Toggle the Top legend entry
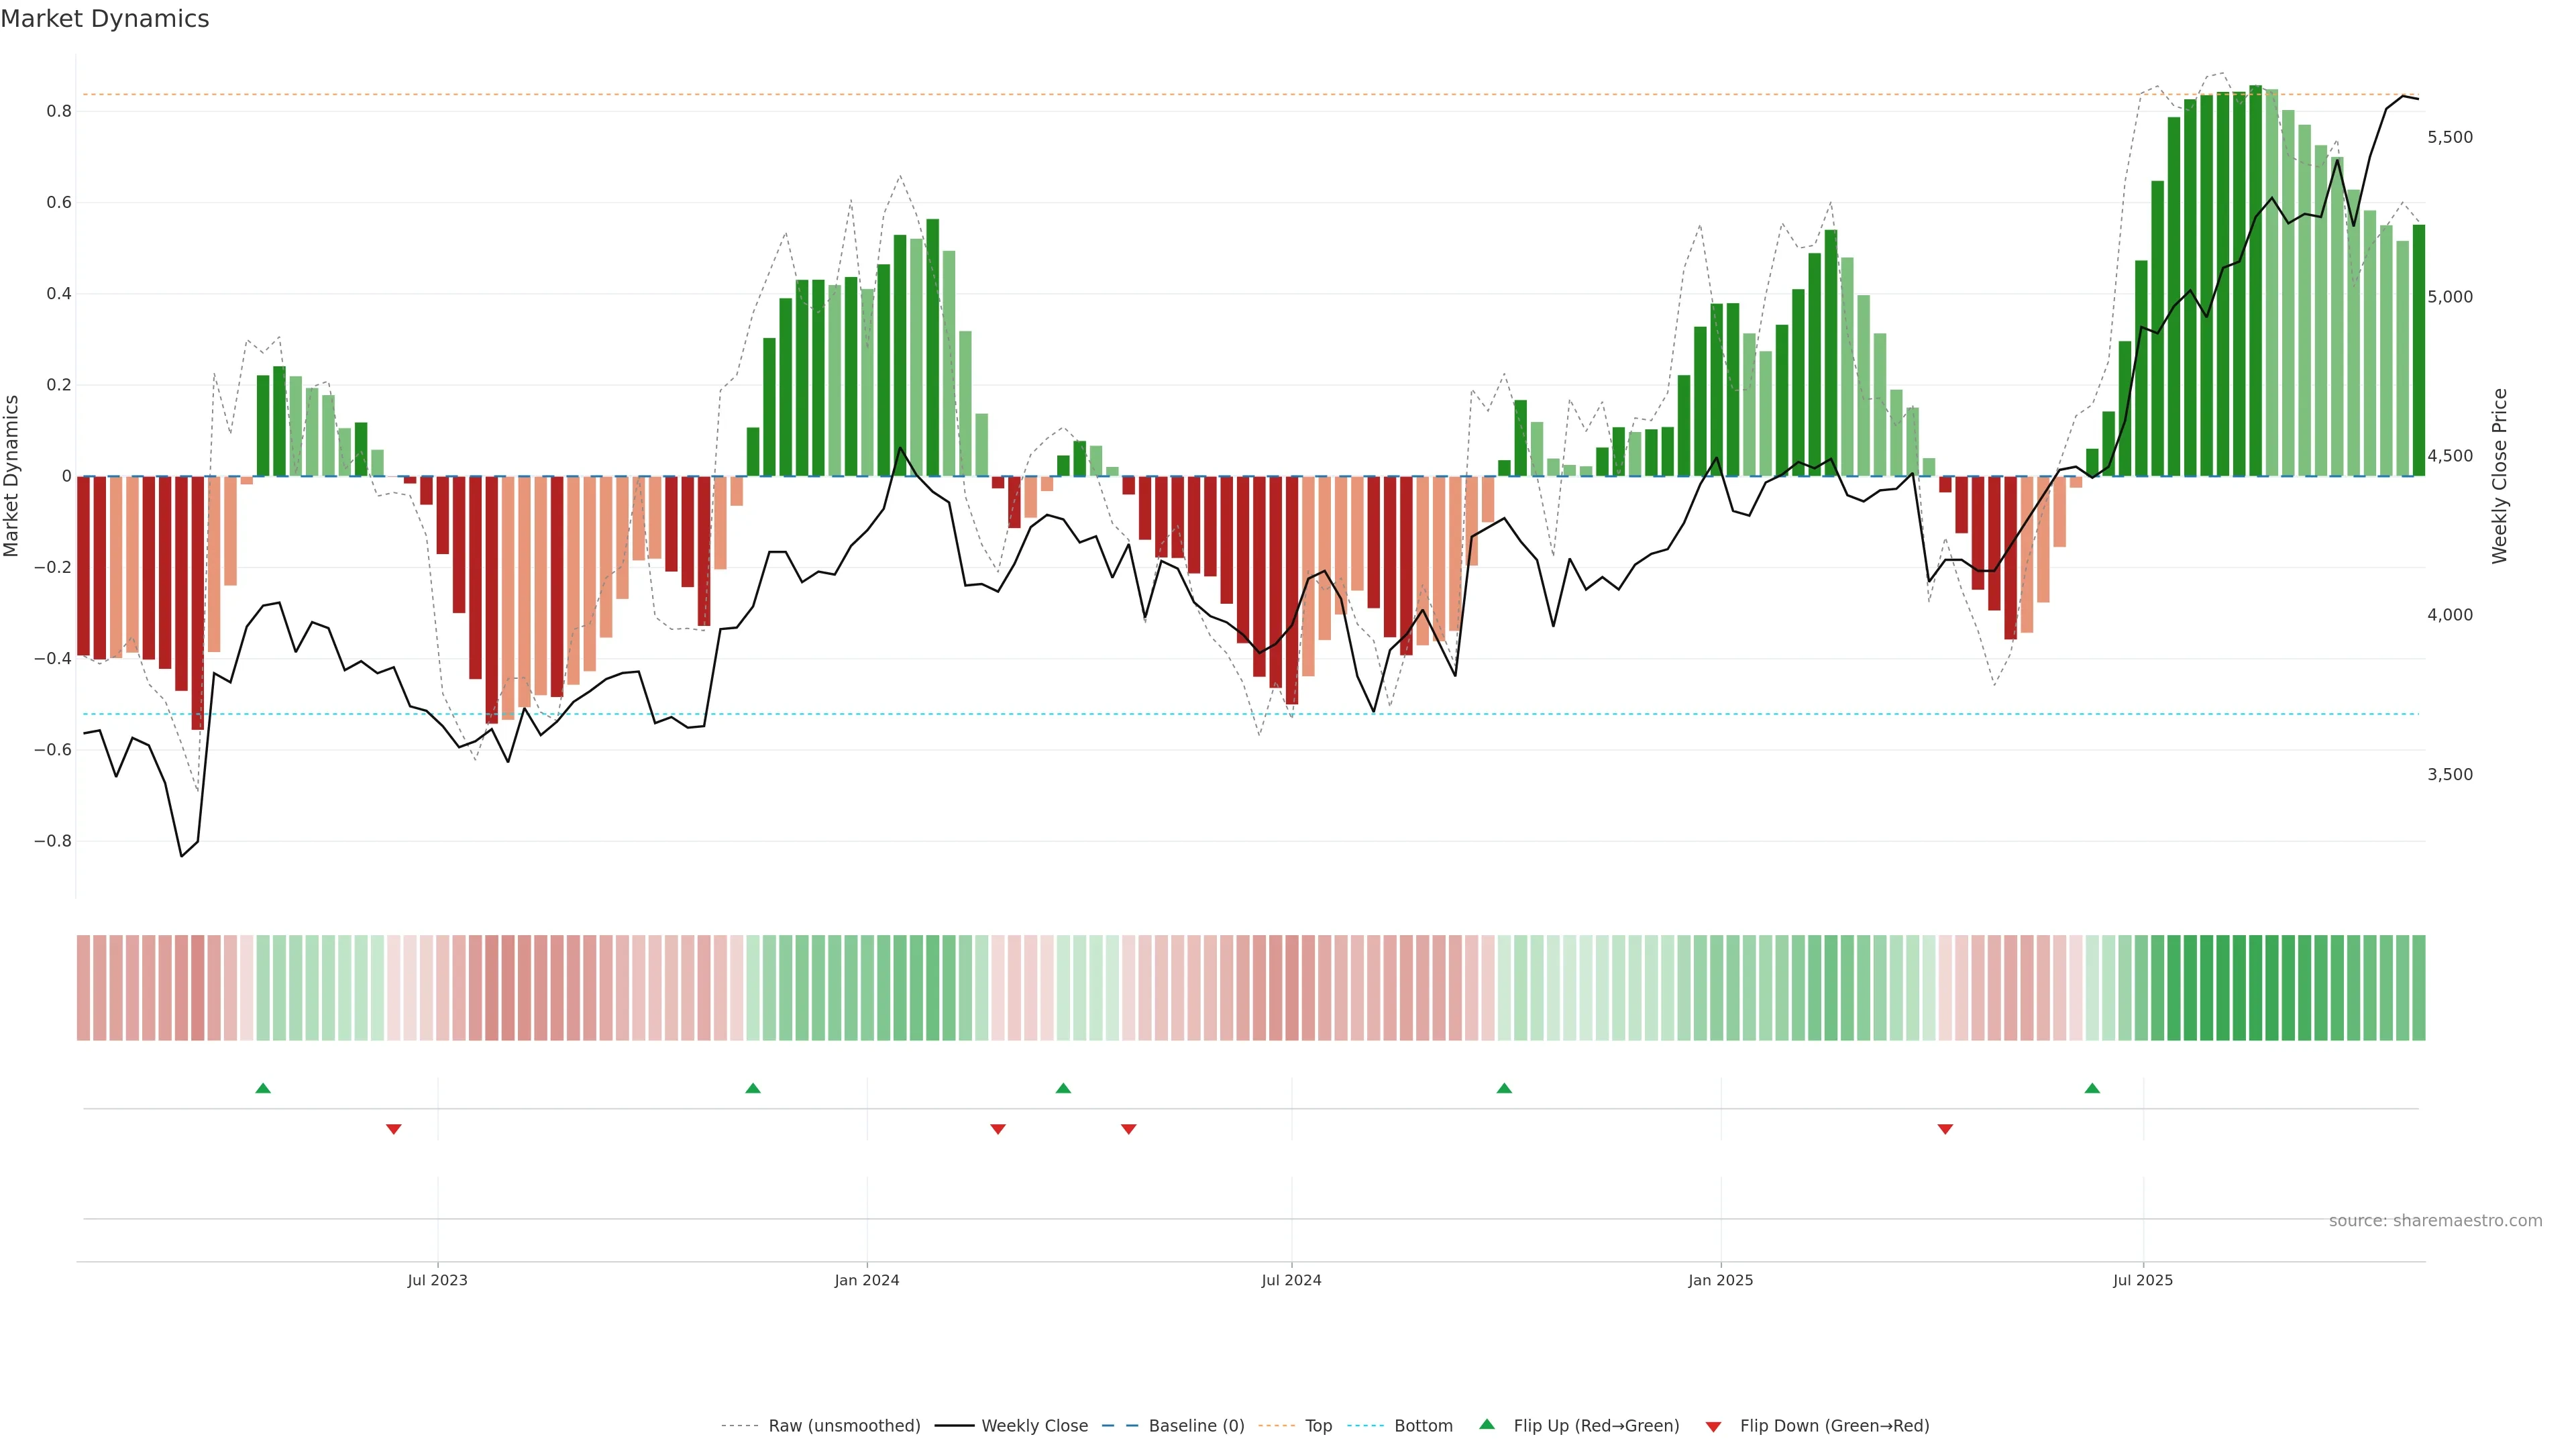 (1318, 1425)
